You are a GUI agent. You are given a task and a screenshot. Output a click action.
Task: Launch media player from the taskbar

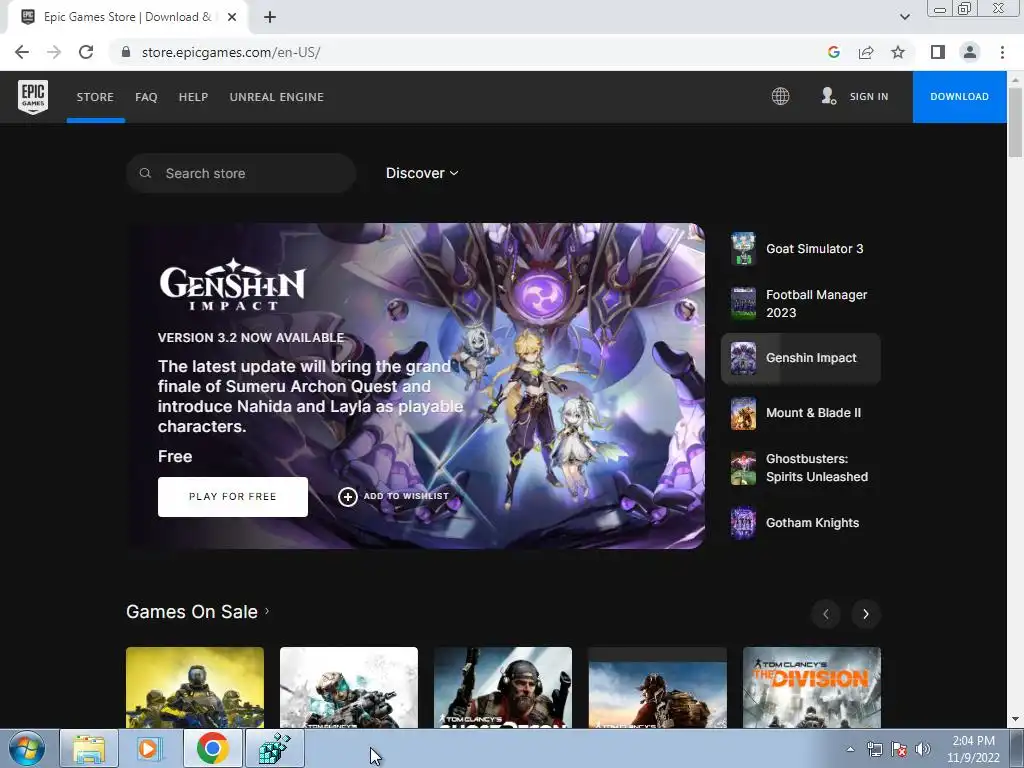coord(150,748)
